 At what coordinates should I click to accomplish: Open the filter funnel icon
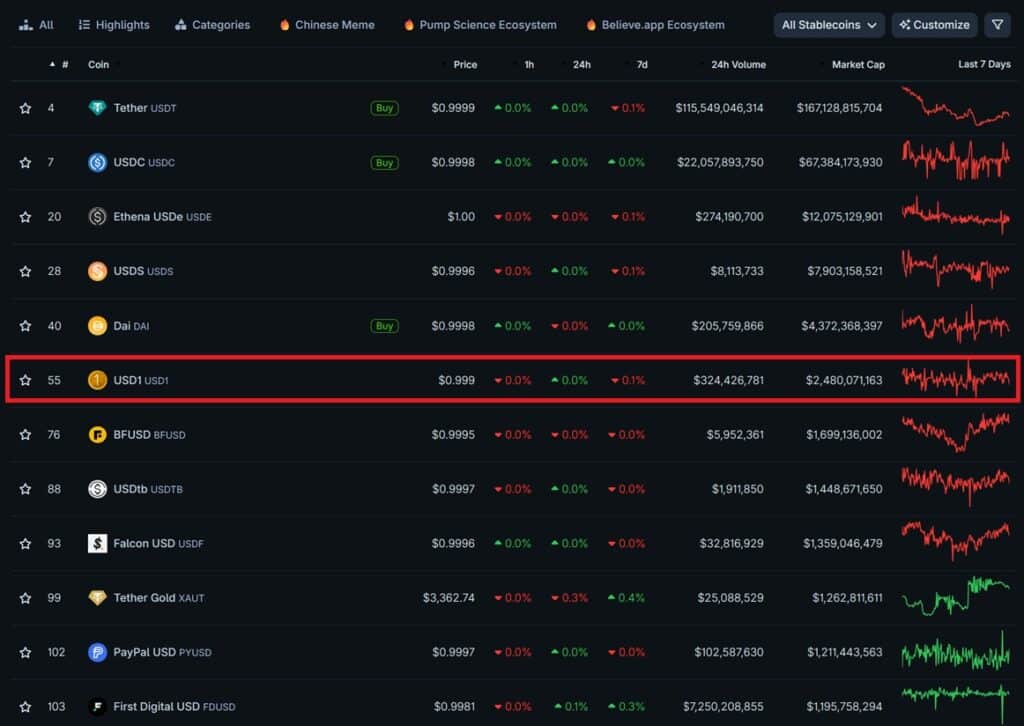click(x=997, y=25)
